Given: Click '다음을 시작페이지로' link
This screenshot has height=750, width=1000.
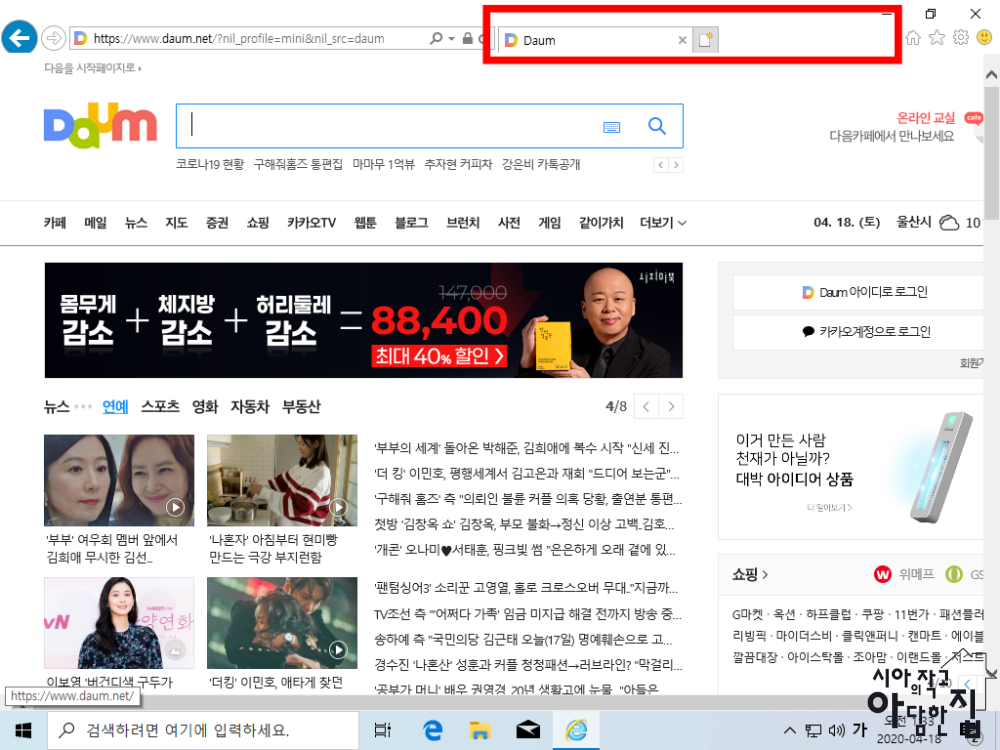Looking at the screenshot, I should [92, 68].
